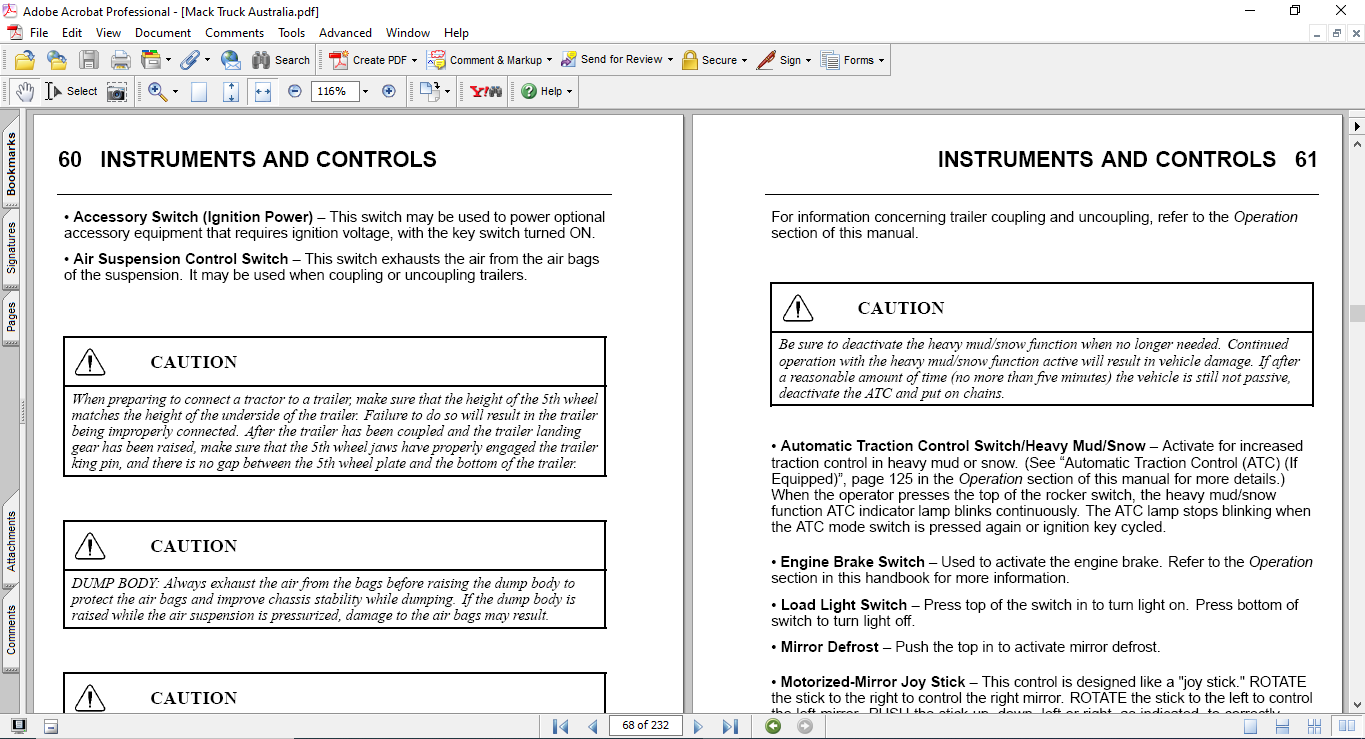Switch to Continuous - Facing layout
The height and width of the screenshot is (739, 1365).
point(1314,726)
